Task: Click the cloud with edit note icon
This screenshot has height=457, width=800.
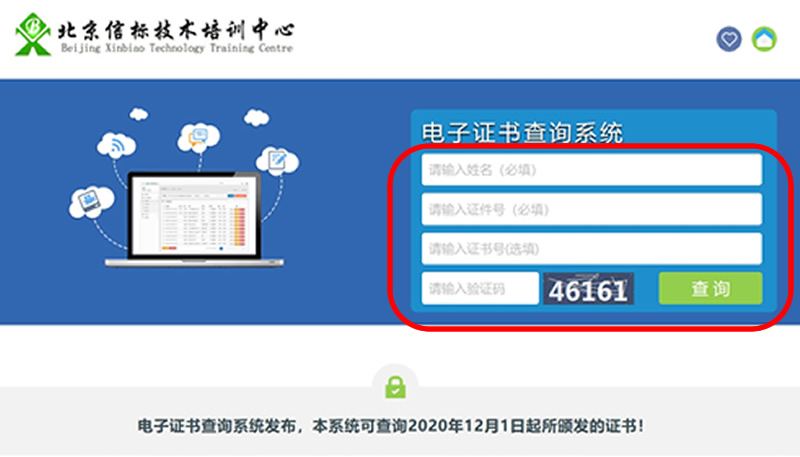Action: pos(276,160)
